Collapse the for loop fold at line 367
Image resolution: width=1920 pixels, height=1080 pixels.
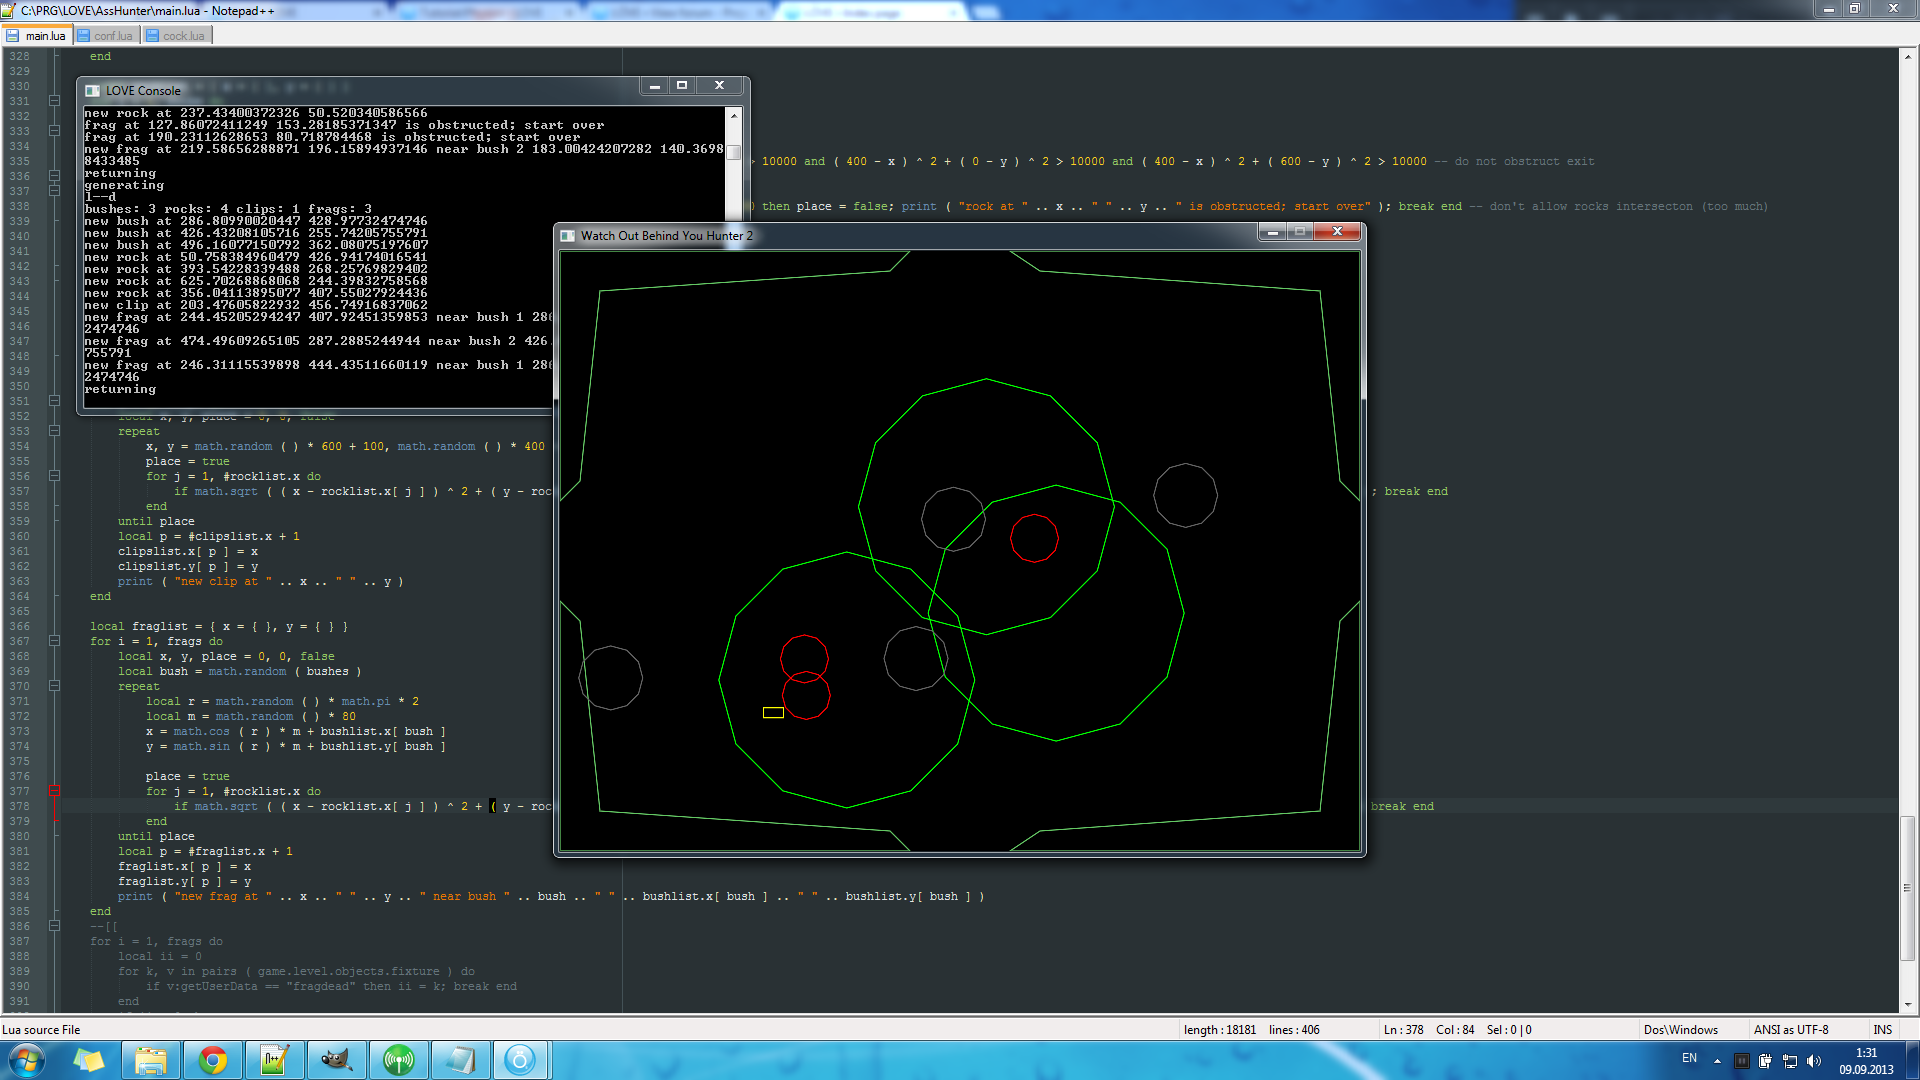pyautogui.click(x=55, y=641)
